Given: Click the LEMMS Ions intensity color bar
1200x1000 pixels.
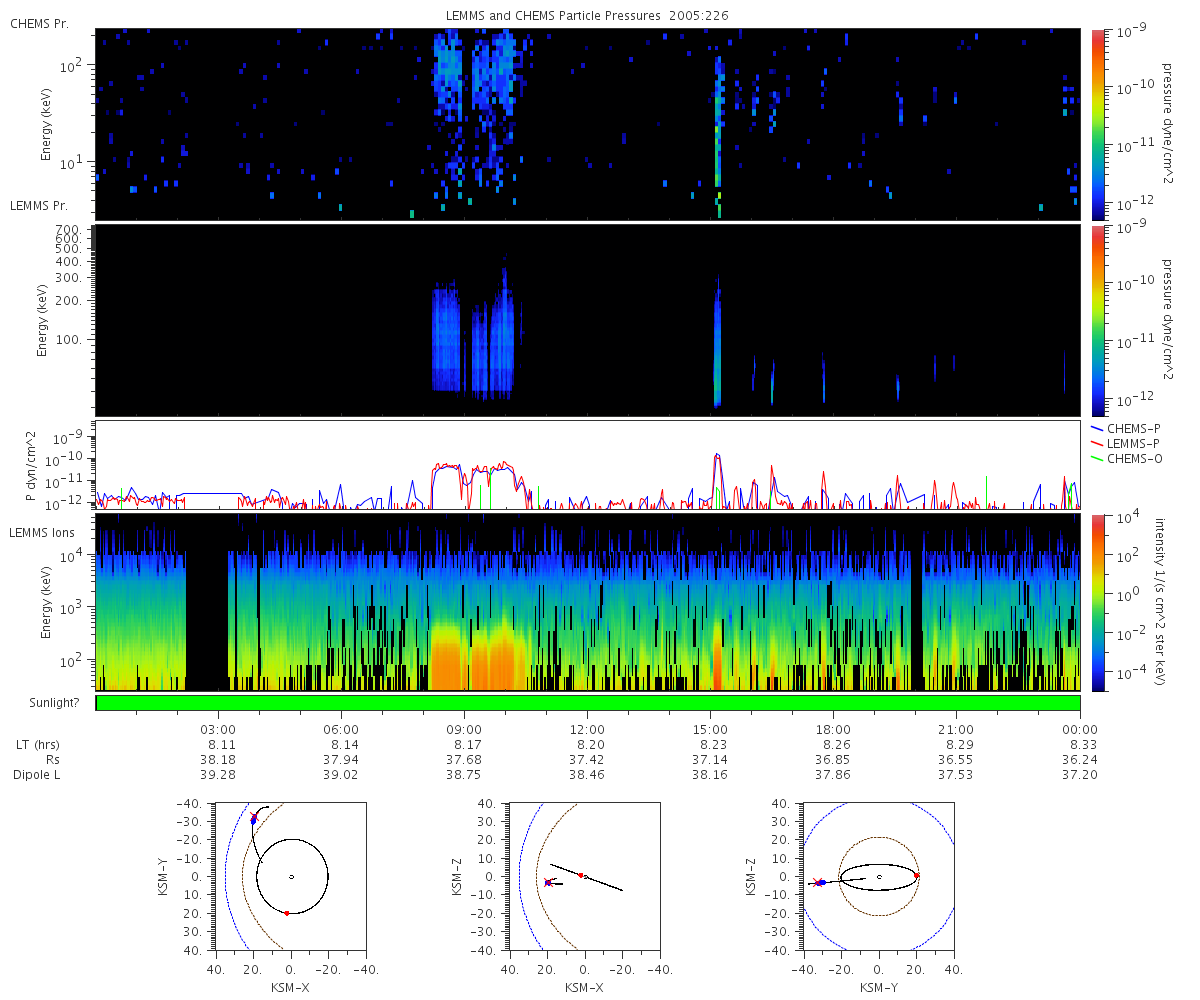Looking at the screenshot, I should point(1098,602).
